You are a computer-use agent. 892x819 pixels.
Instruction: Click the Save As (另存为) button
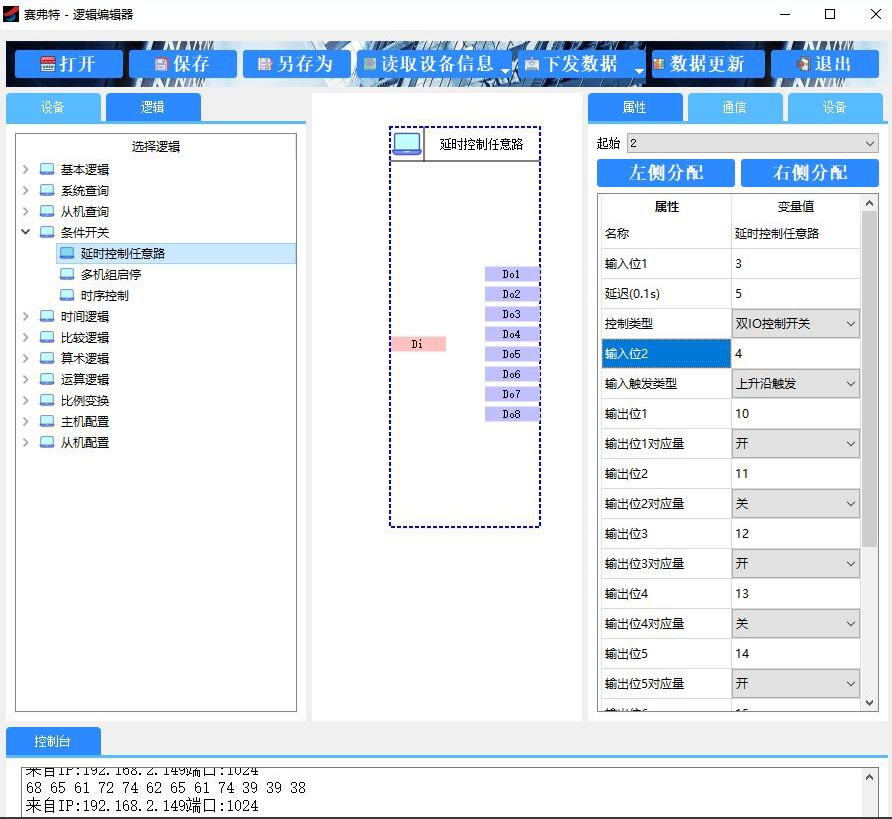(x=296, y=64)
